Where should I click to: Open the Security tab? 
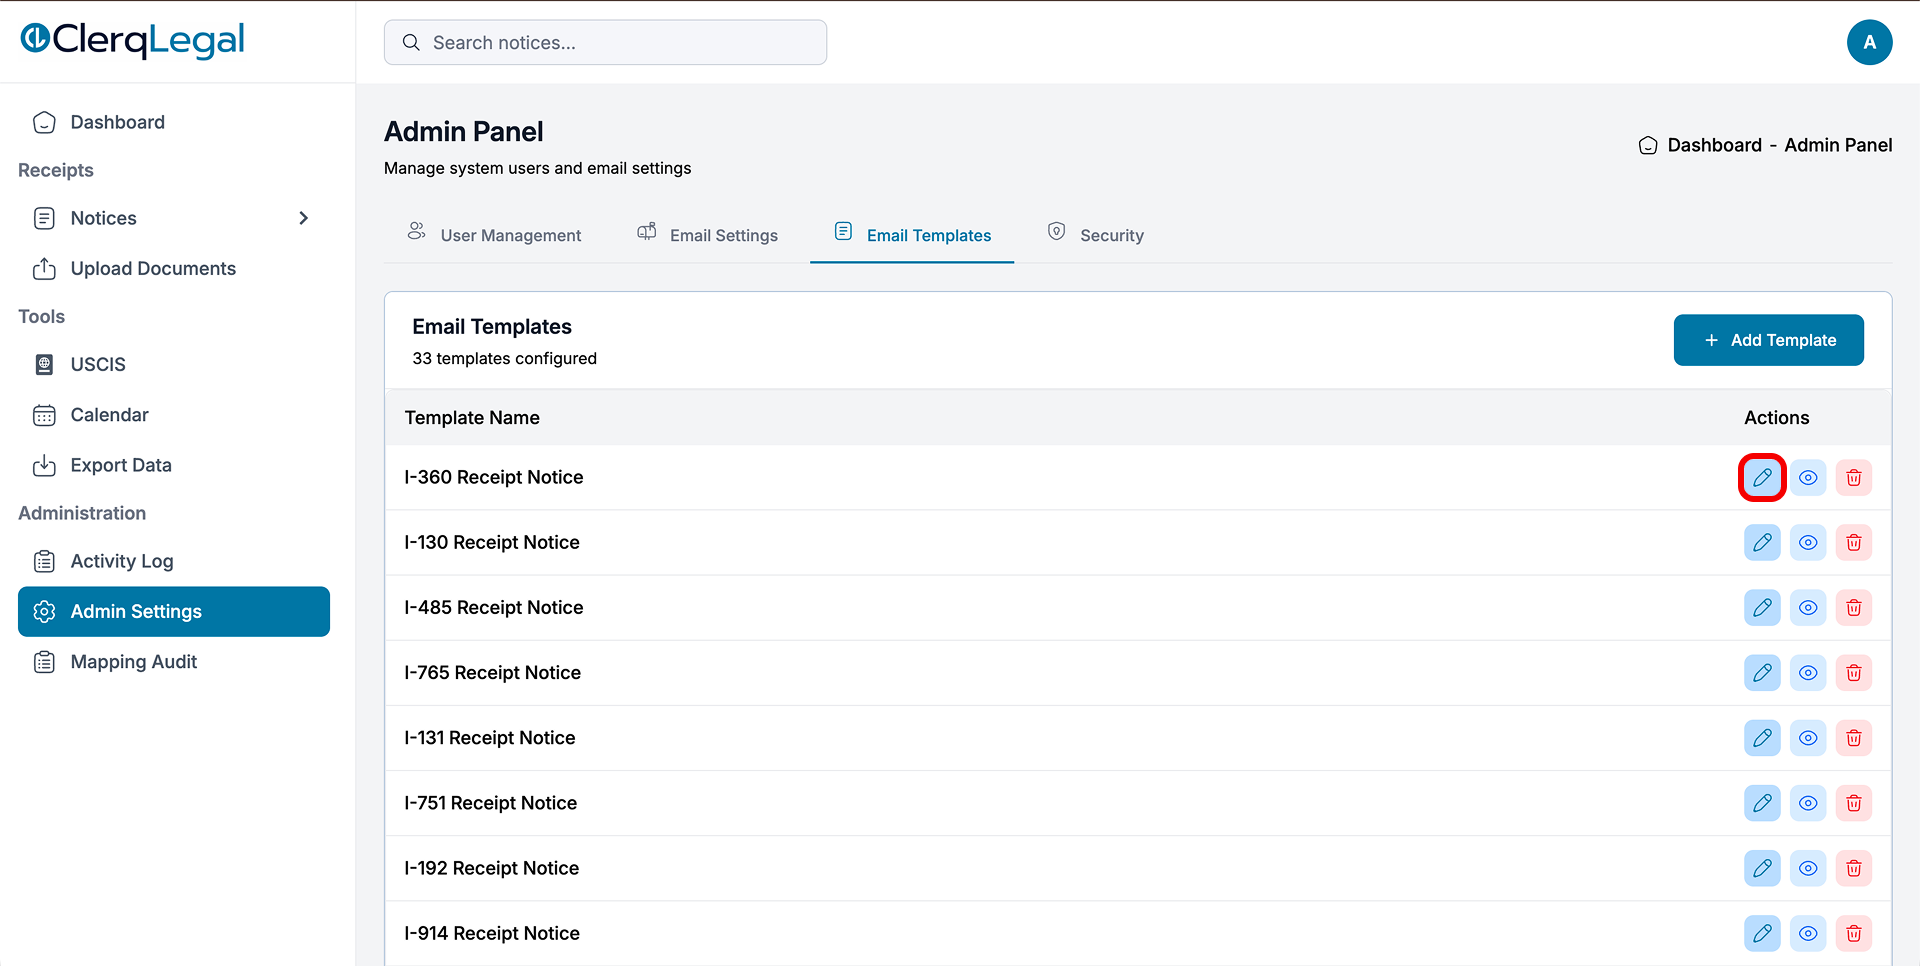coord(1095,234)
